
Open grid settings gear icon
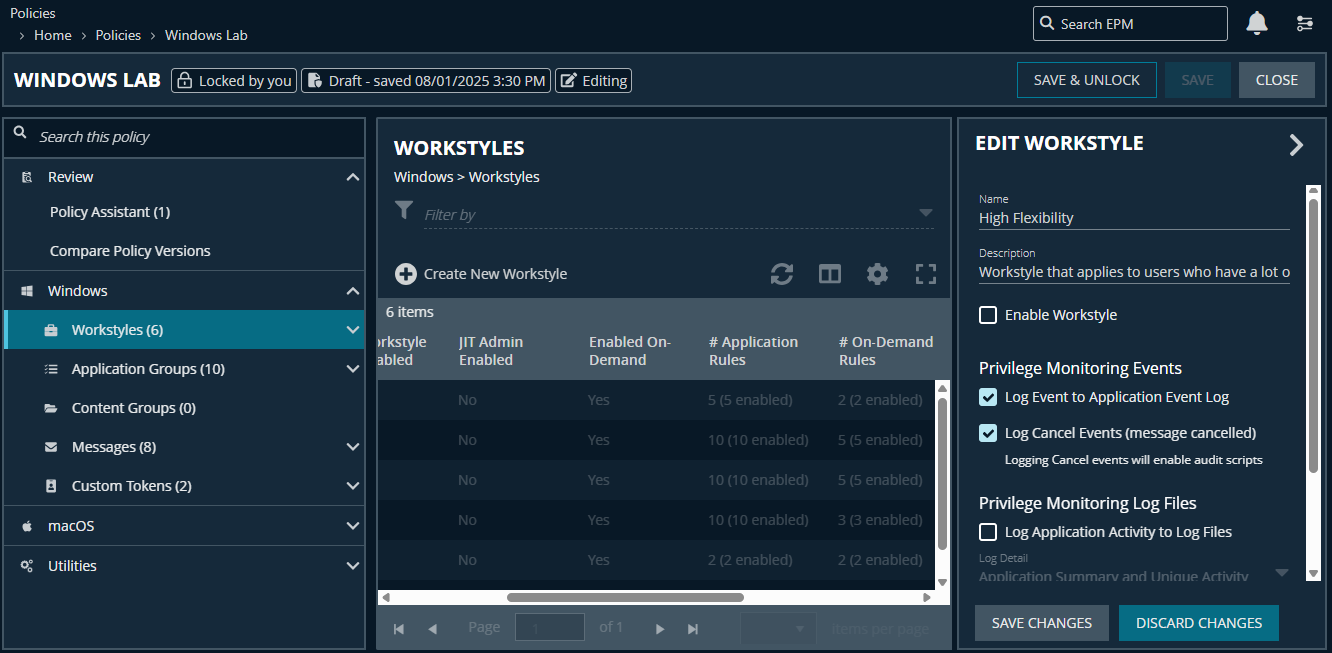click(x=877, y=274)
